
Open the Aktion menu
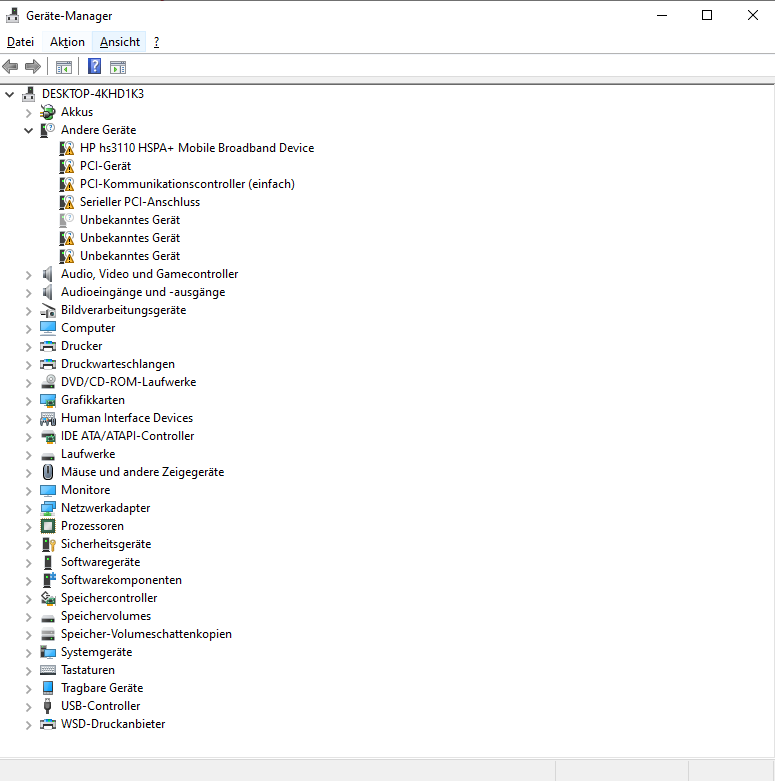coord(67,42)
